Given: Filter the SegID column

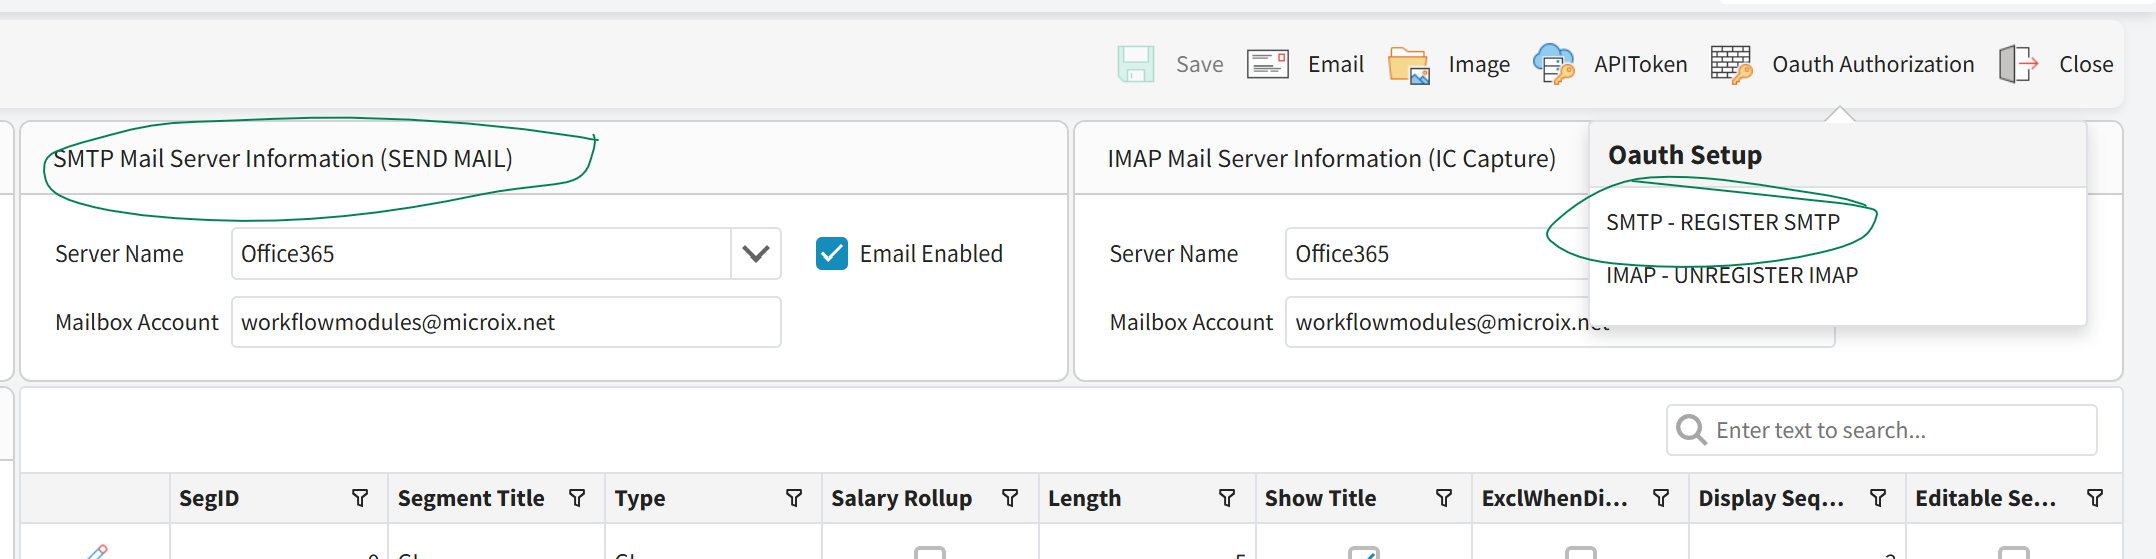Looking at the screenshot, I should click(x=360, y=498).
